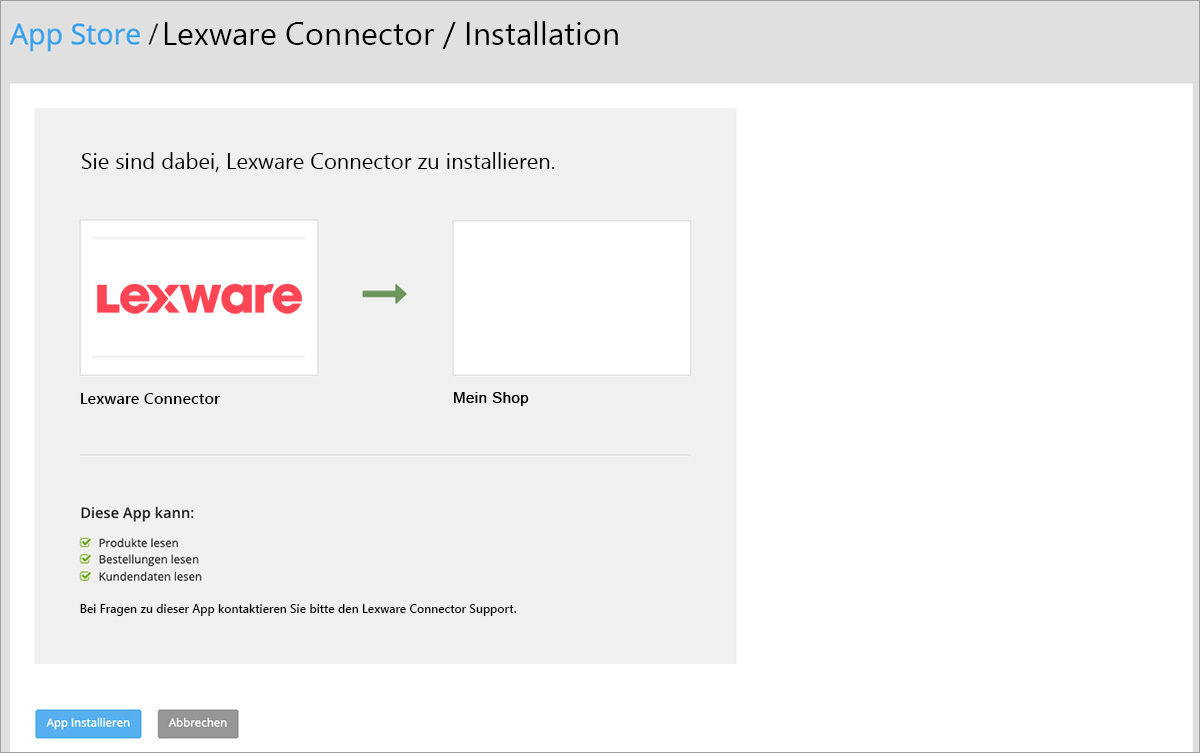Screen dimensions: 1200x753
Task: Click the App Installieren button
Action: (88, 723)
